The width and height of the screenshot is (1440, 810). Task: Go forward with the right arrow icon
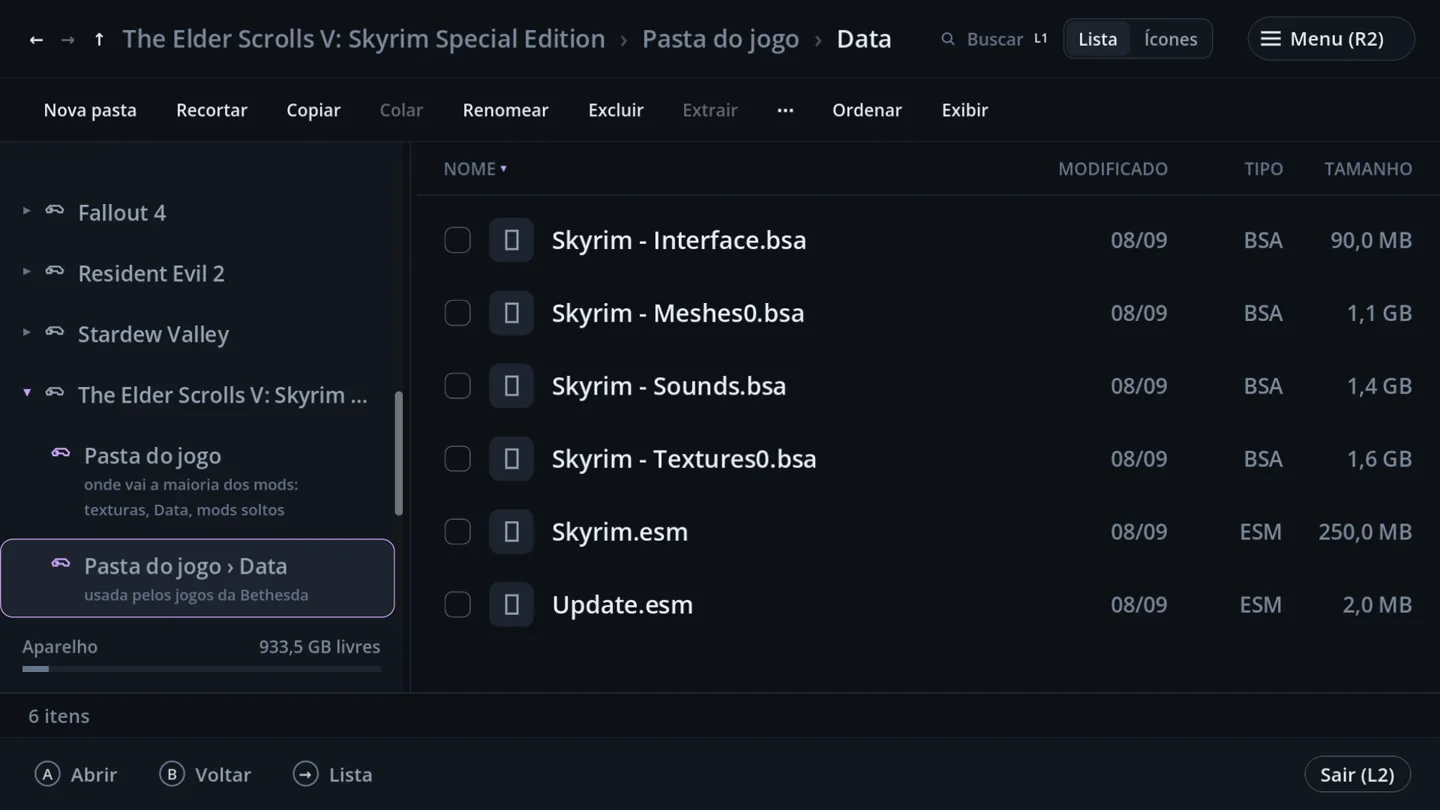pyautogui.click(x=68, y=40)
